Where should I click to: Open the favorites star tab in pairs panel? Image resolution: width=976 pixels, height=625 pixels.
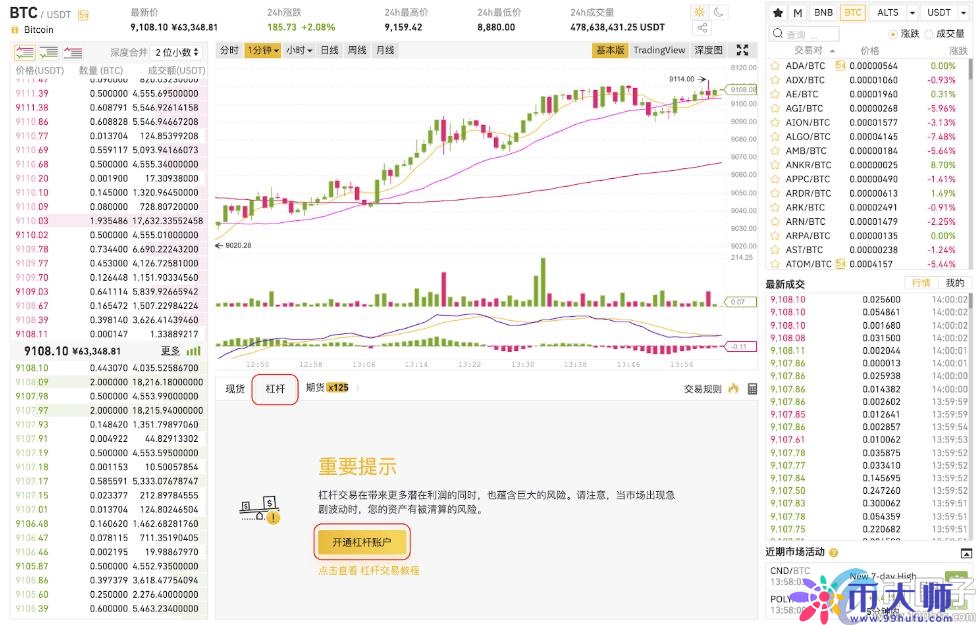(x=777, y=12)
